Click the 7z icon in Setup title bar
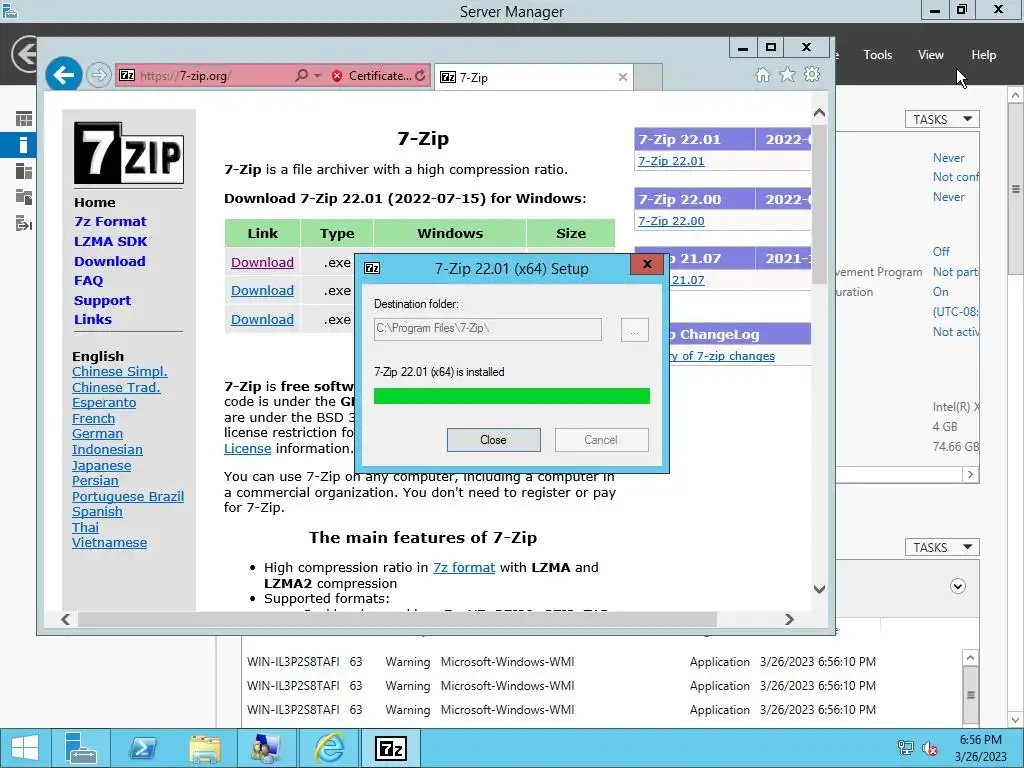1024x768 pixels. (372, 268)
